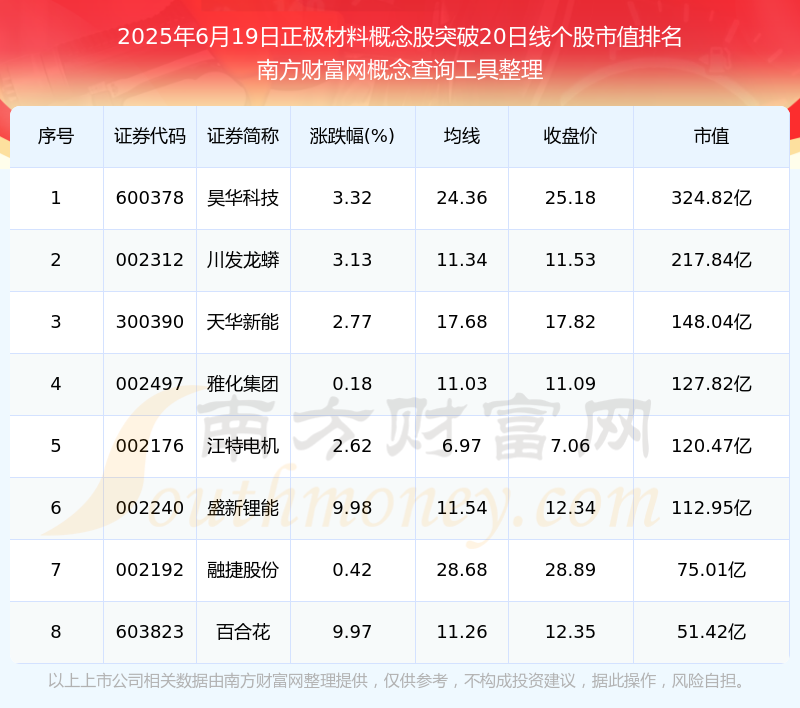
Task: Click market value 324.82亿
Action: coord(711,198)
